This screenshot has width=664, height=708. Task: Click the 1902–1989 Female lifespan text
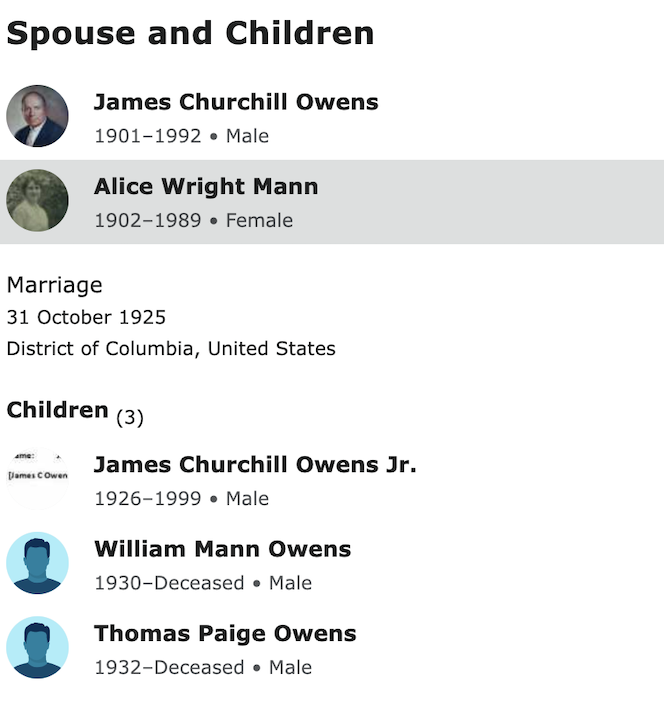click(x=193, y=220)
